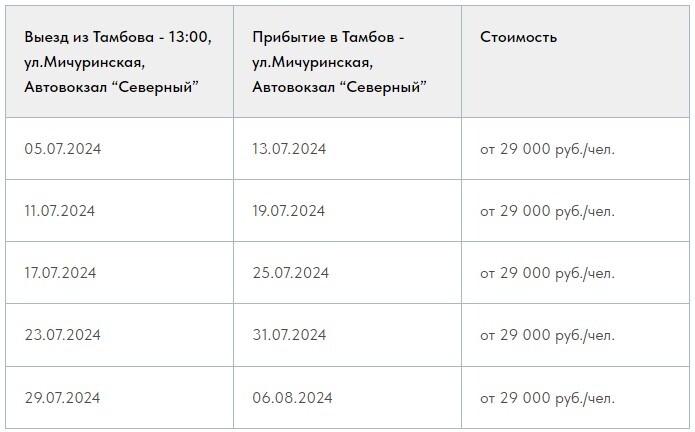Click the price in the 05.07.2024 row
Image resolution: width=695 pixels, height=432 pixels.
point(547,149)
